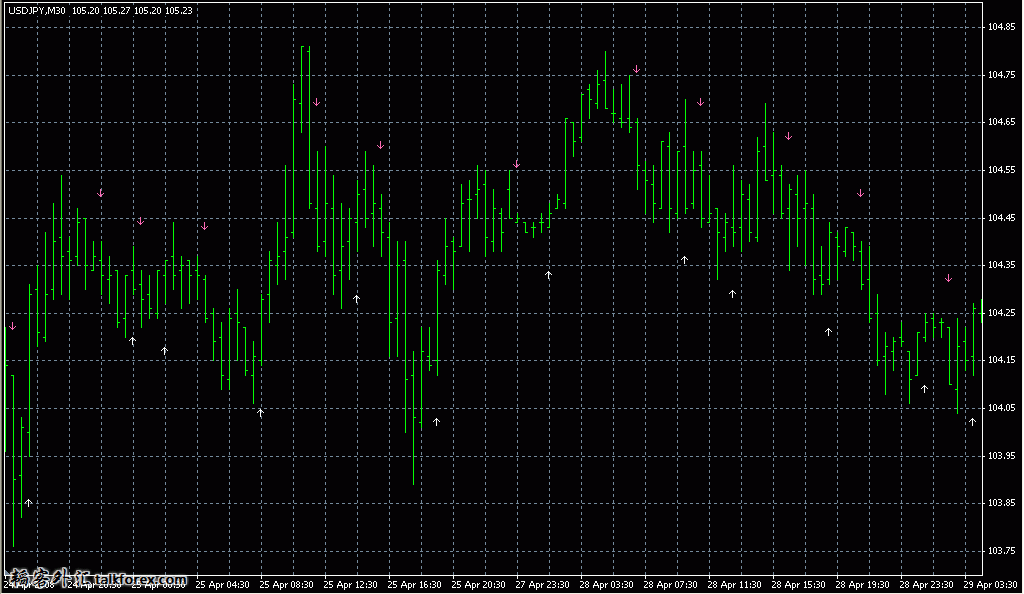Click the 27 Apr 23:30 time label
This screenshot has height=594, width=1024.
[x=542, y=585]
